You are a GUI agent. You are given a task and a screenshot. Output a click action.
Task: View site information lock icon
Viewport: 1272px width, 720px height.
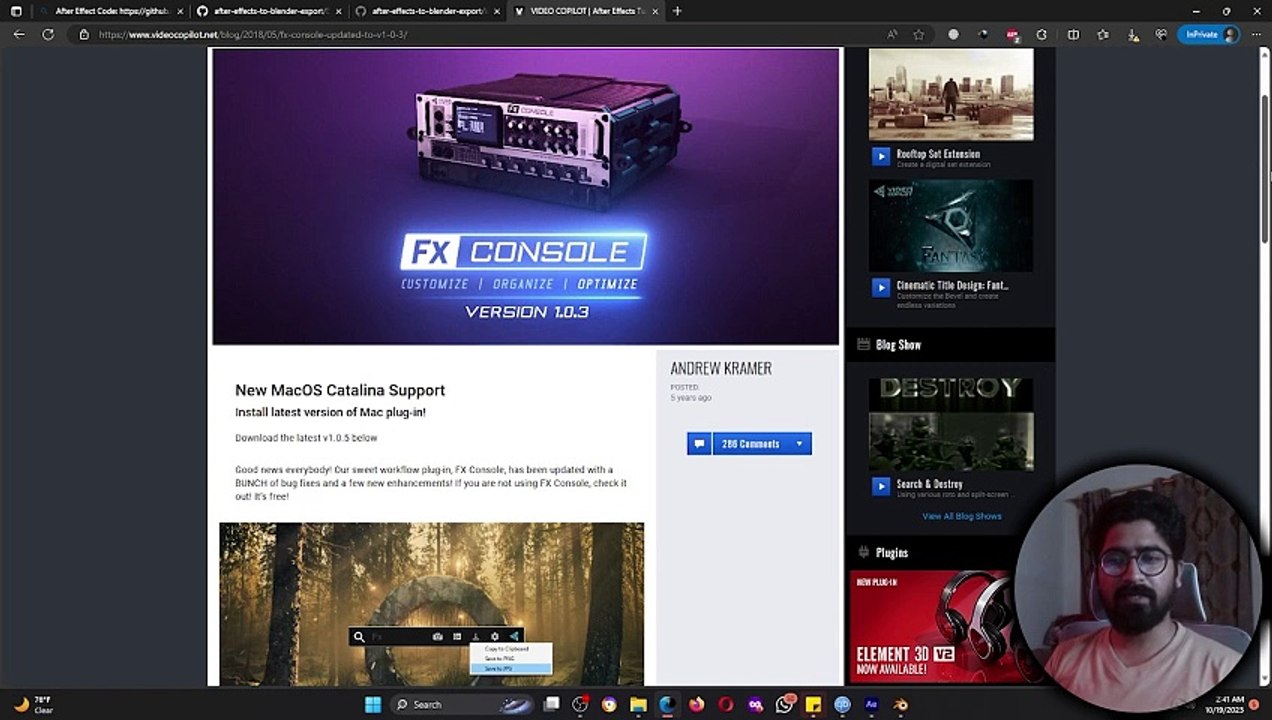tap(84, 34)
